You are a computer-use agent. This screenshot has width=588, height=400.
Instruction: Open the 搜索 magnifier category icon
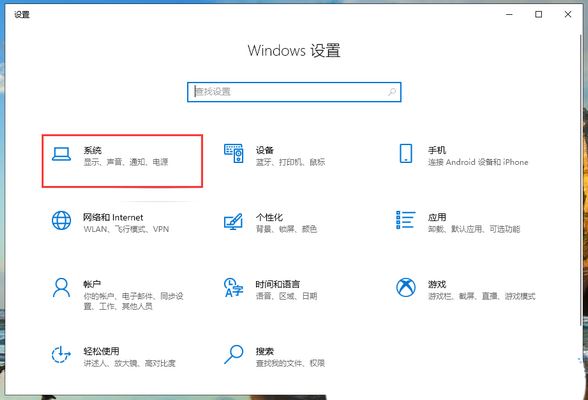point(234,354)
